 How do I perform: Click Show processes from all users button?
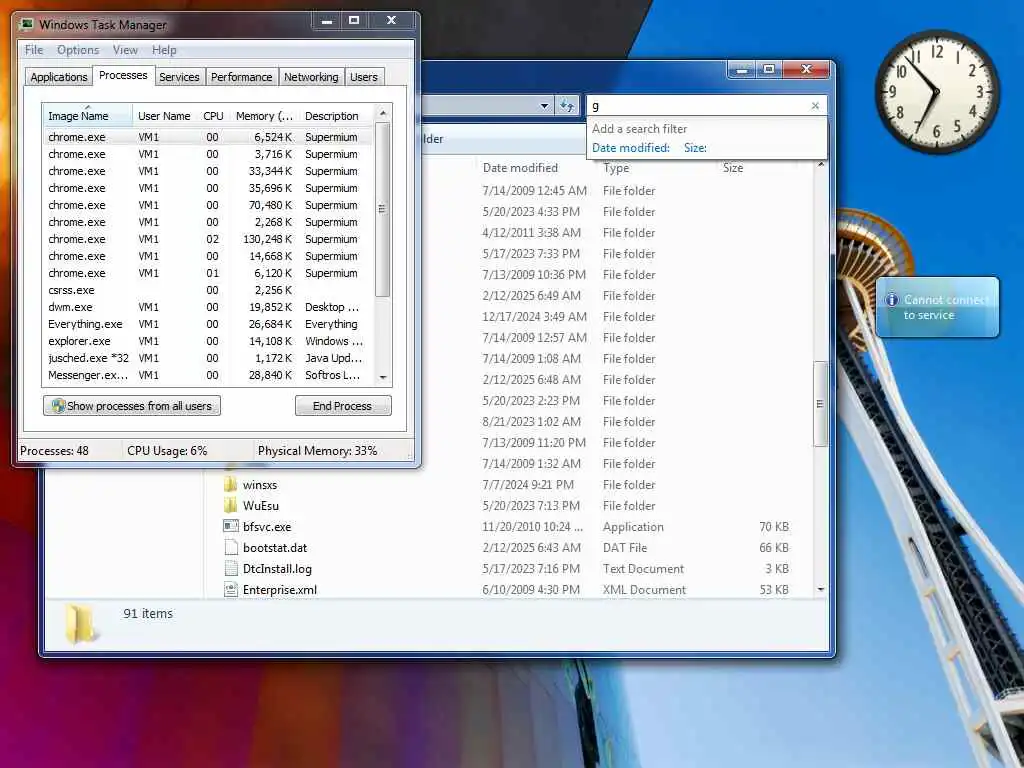pos(132,406)
